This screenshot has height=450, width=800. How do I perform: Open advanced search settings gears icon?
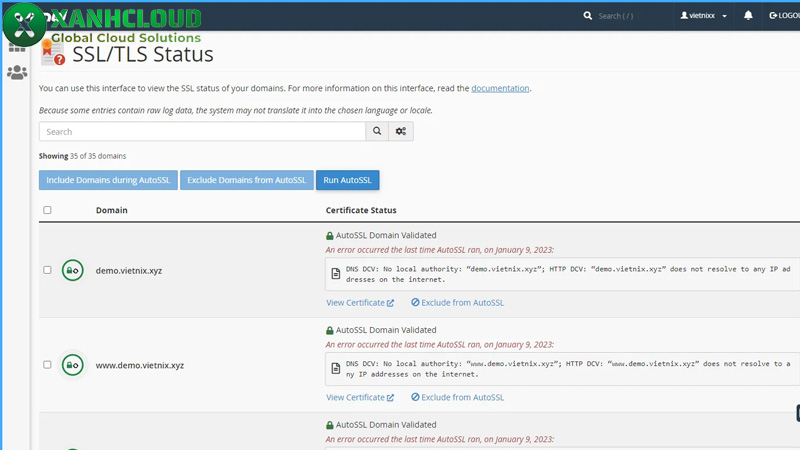(x=401, y=131)
